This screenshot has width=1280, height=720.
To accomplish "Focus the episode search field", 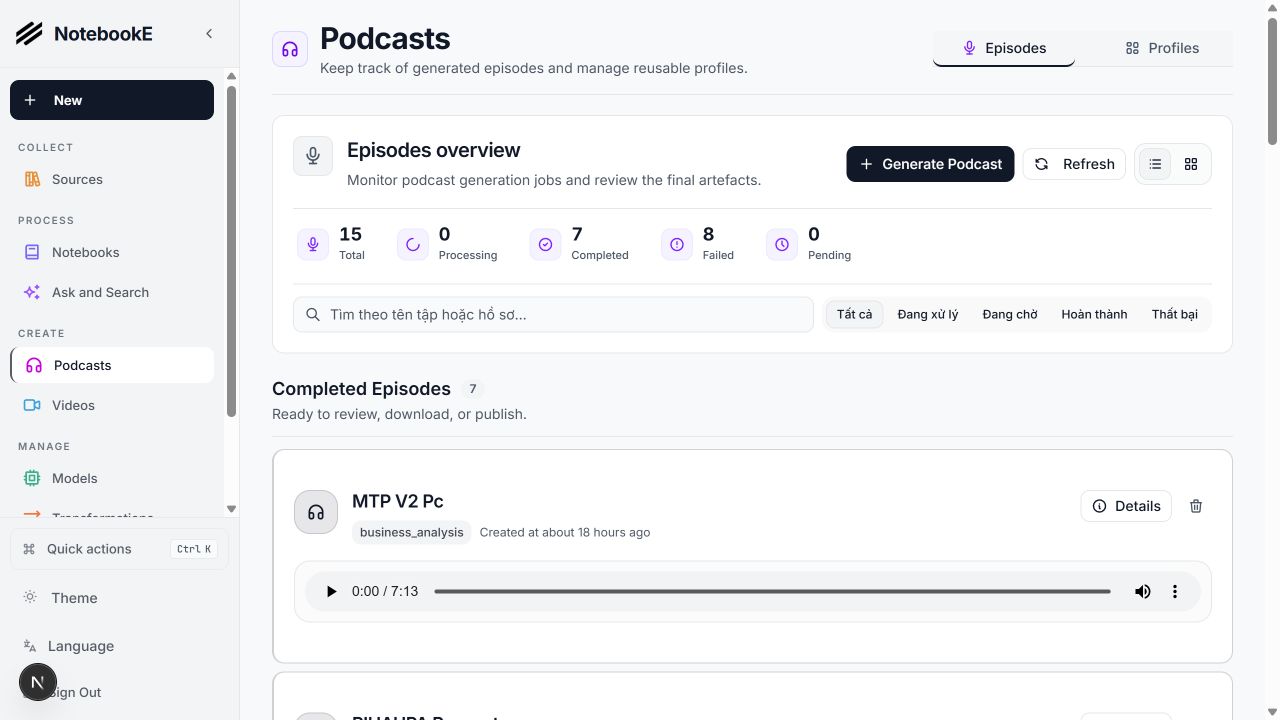I will (553, 314).
